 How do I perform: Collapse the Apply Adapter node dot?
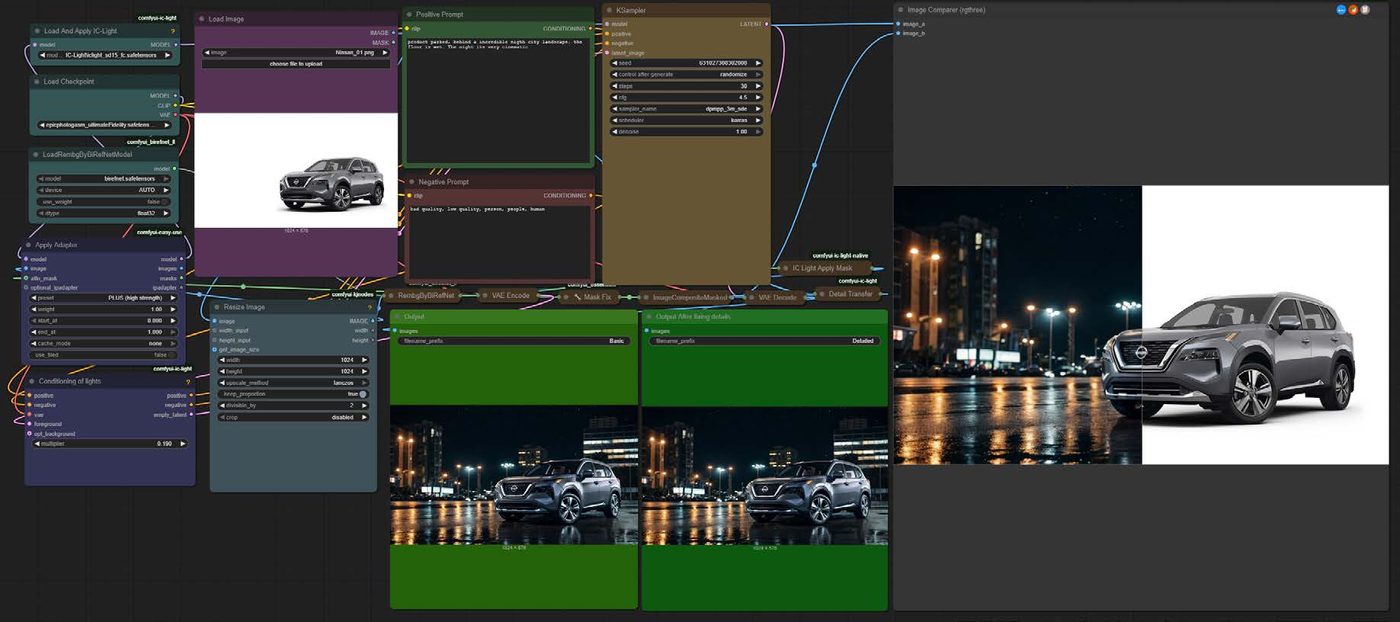tap(29, 245)
